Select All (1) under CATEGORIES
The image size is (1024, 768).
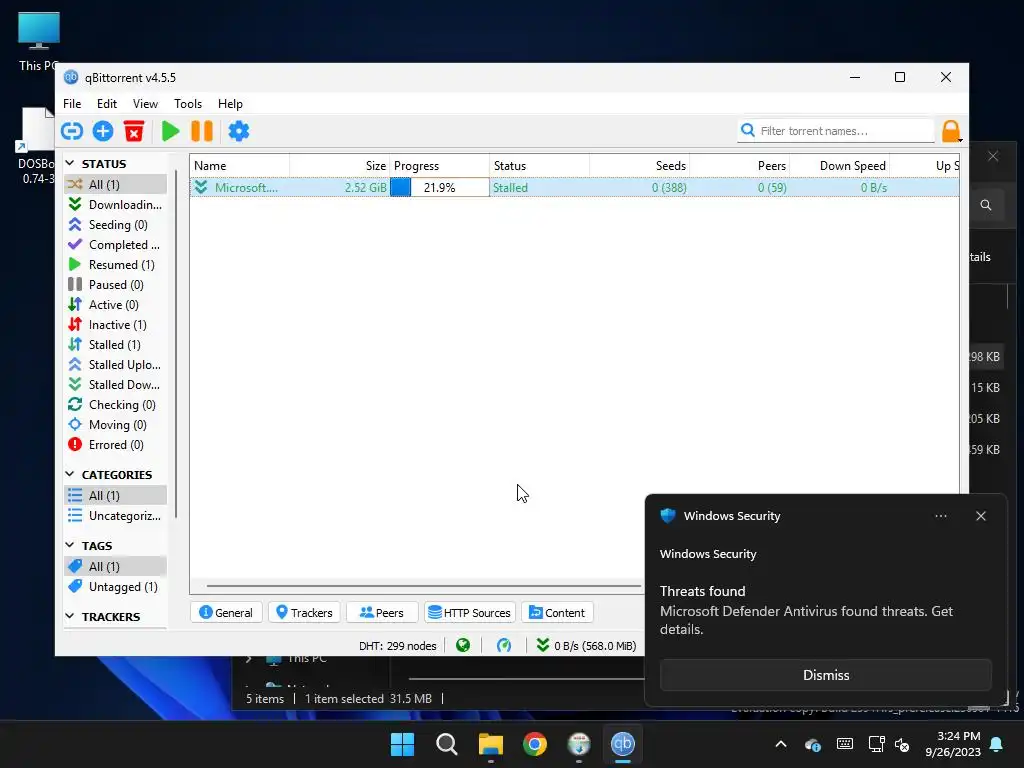click(115, 496)
